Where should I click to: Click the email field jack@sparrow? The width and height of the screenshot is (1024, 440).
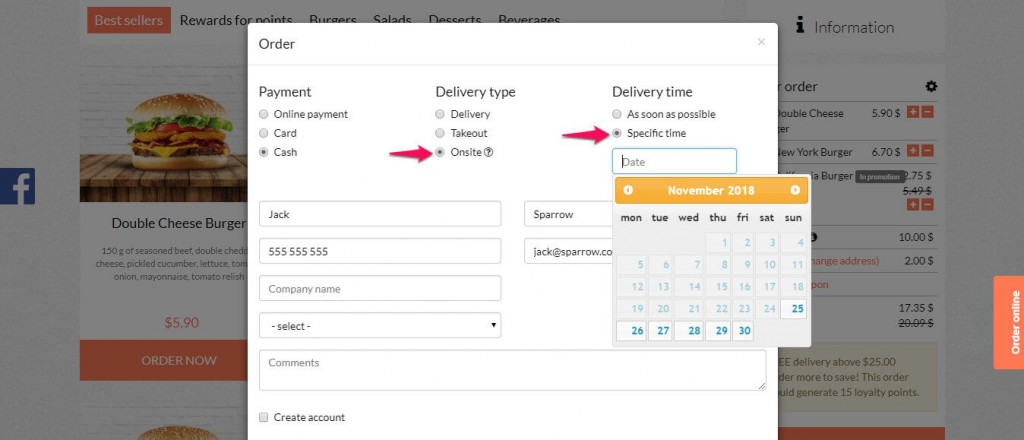coord(569,251)
